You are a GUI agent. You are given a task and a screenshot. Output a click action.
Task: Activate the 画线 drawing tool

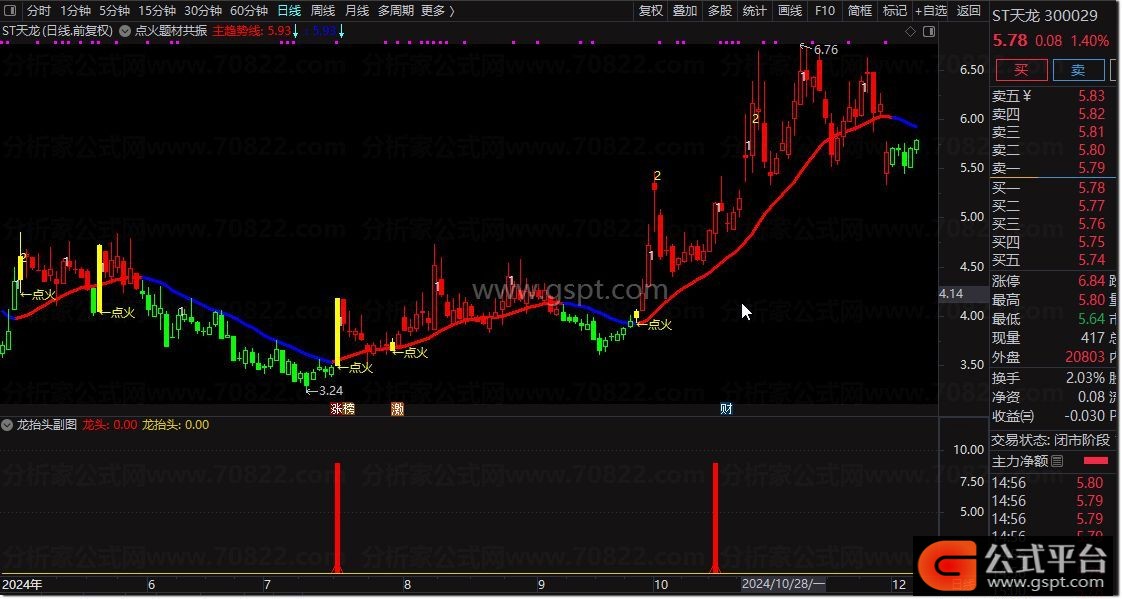point(789,11)
